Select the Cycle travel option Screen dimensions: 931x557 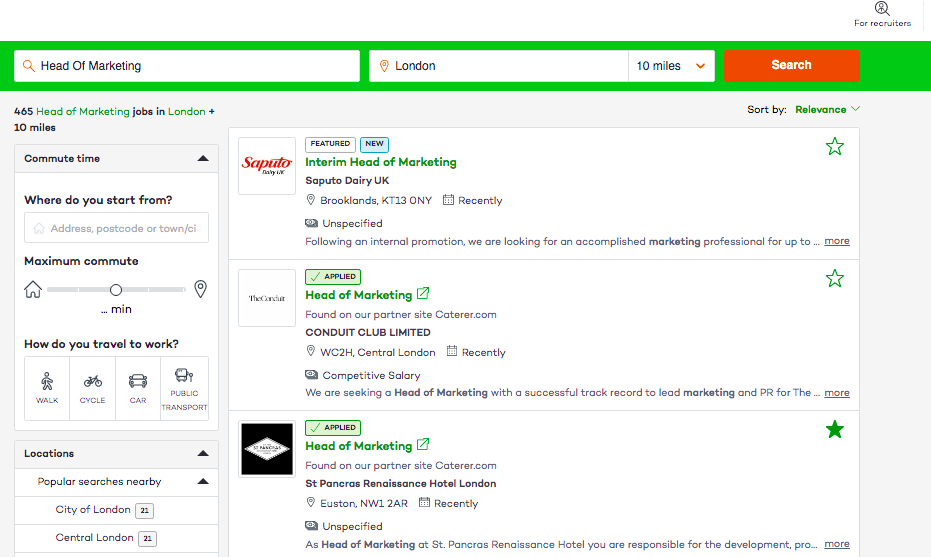point(93,388)
